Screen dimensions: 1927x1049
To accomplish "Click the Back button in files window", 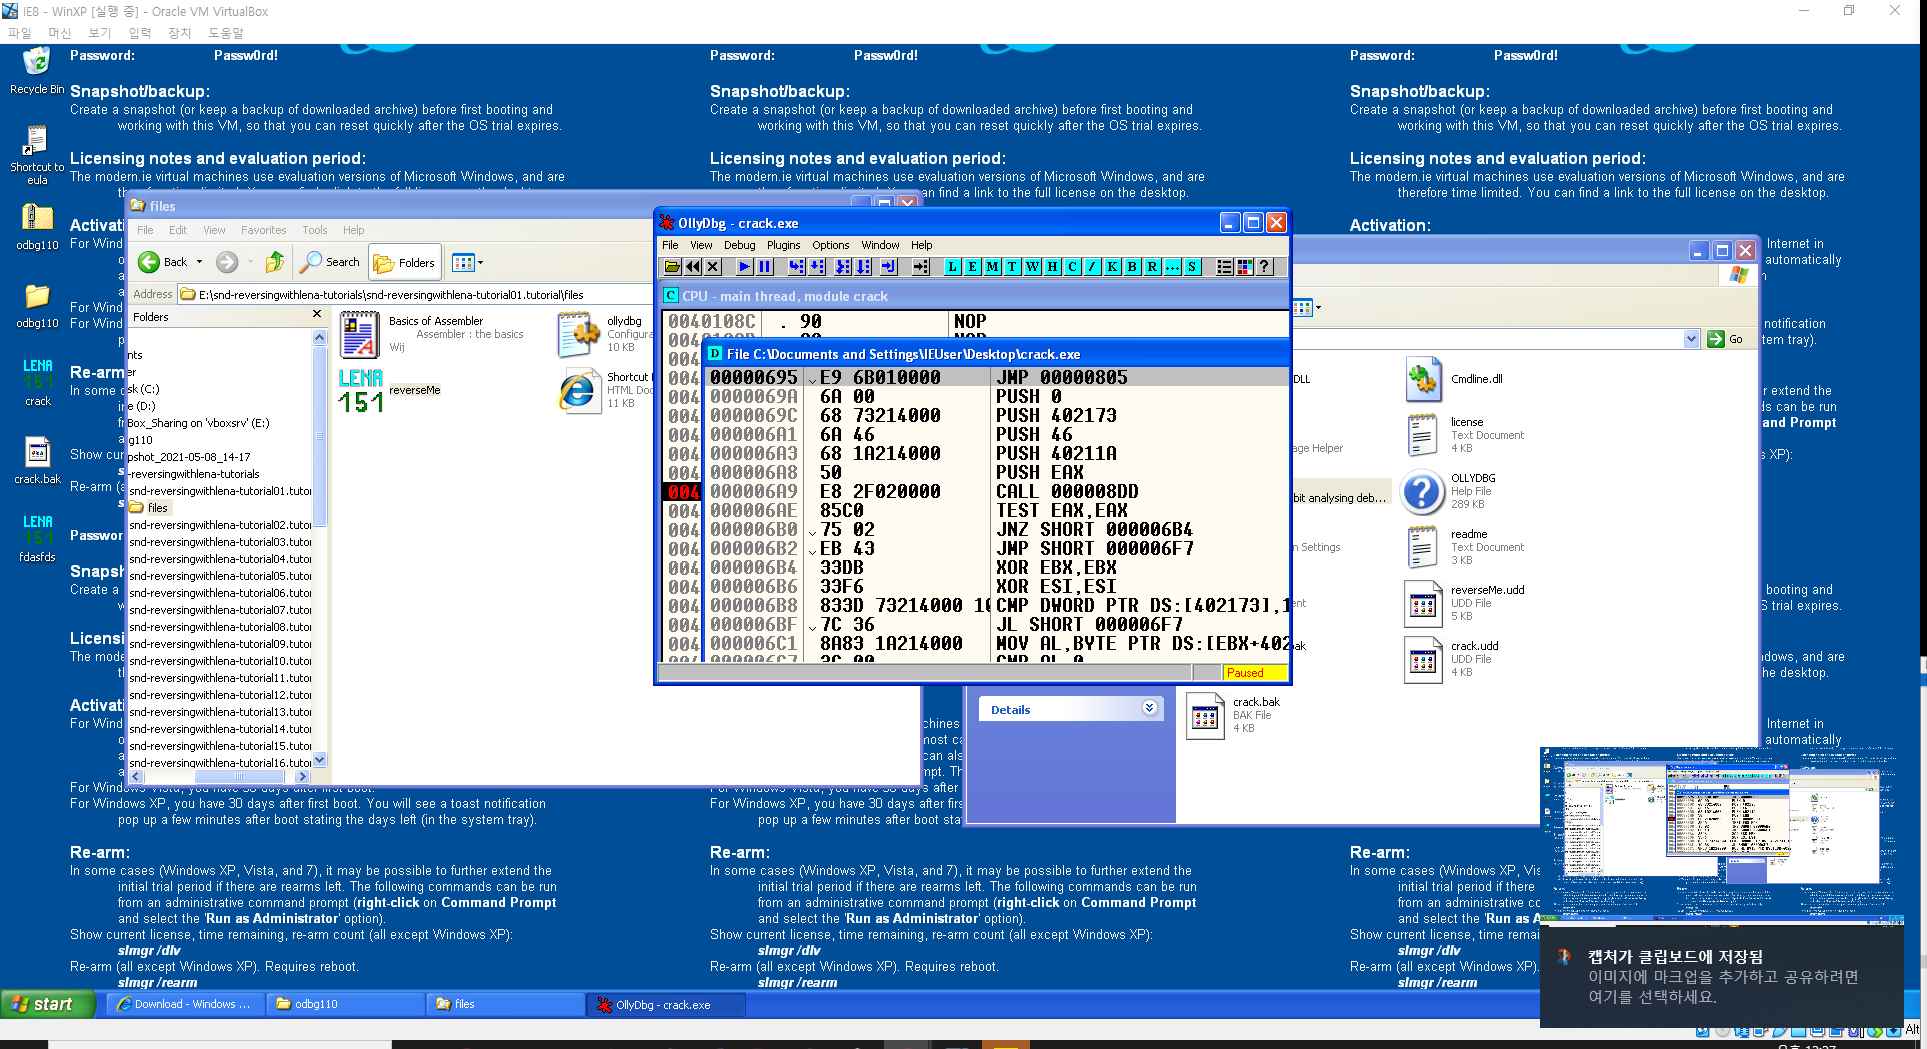I will pyautogui.click(x=163, y=262).
